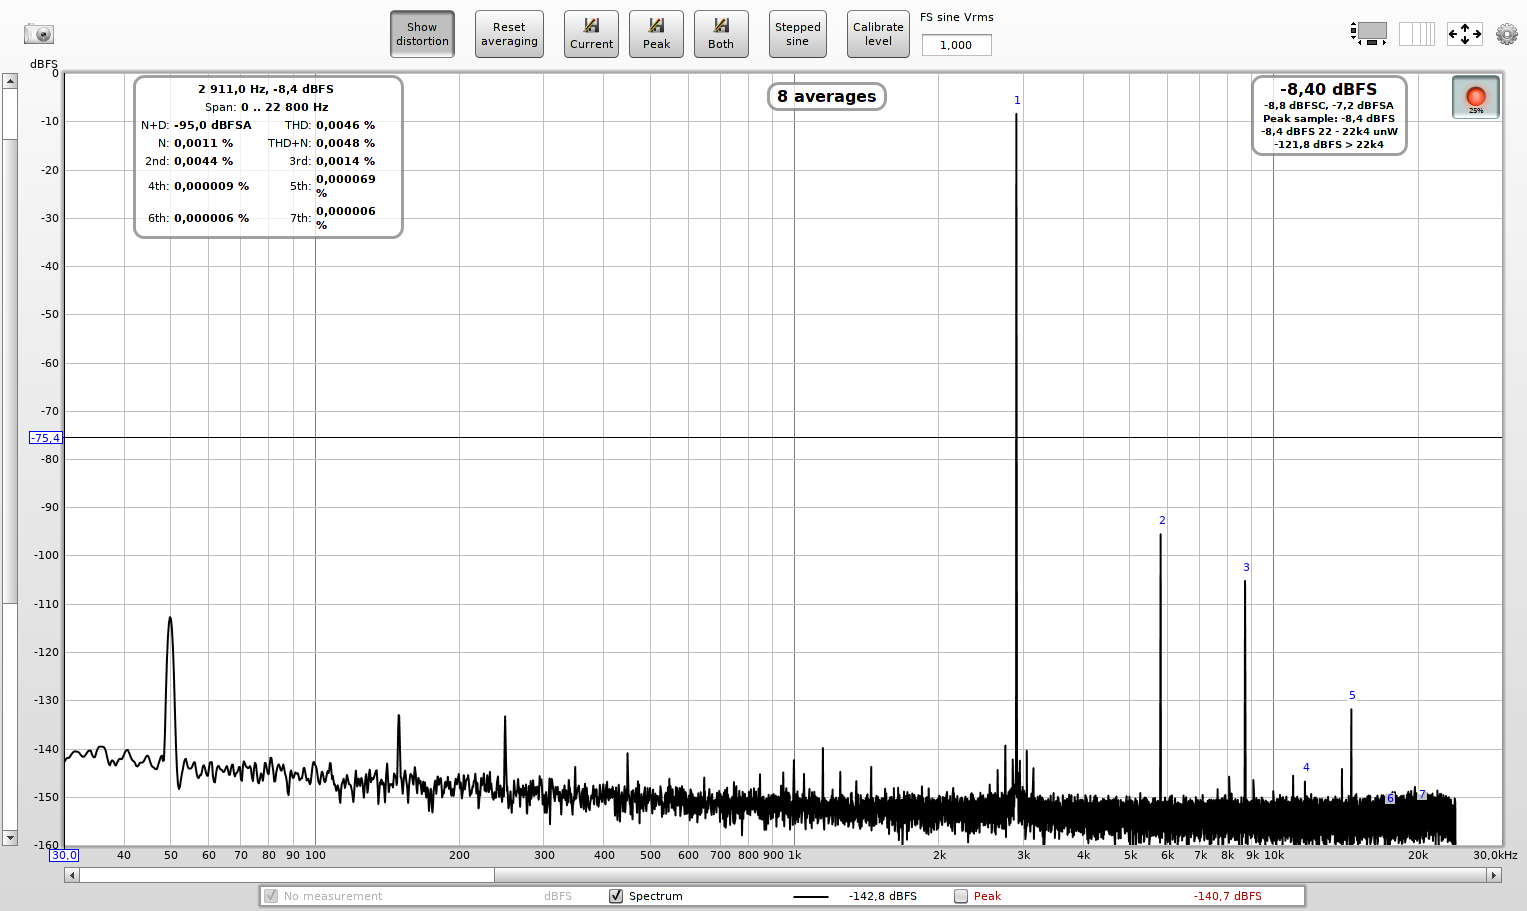Open graph limits arrows icon
The height and width of the screenshot is (911, 1527).
1465,34
